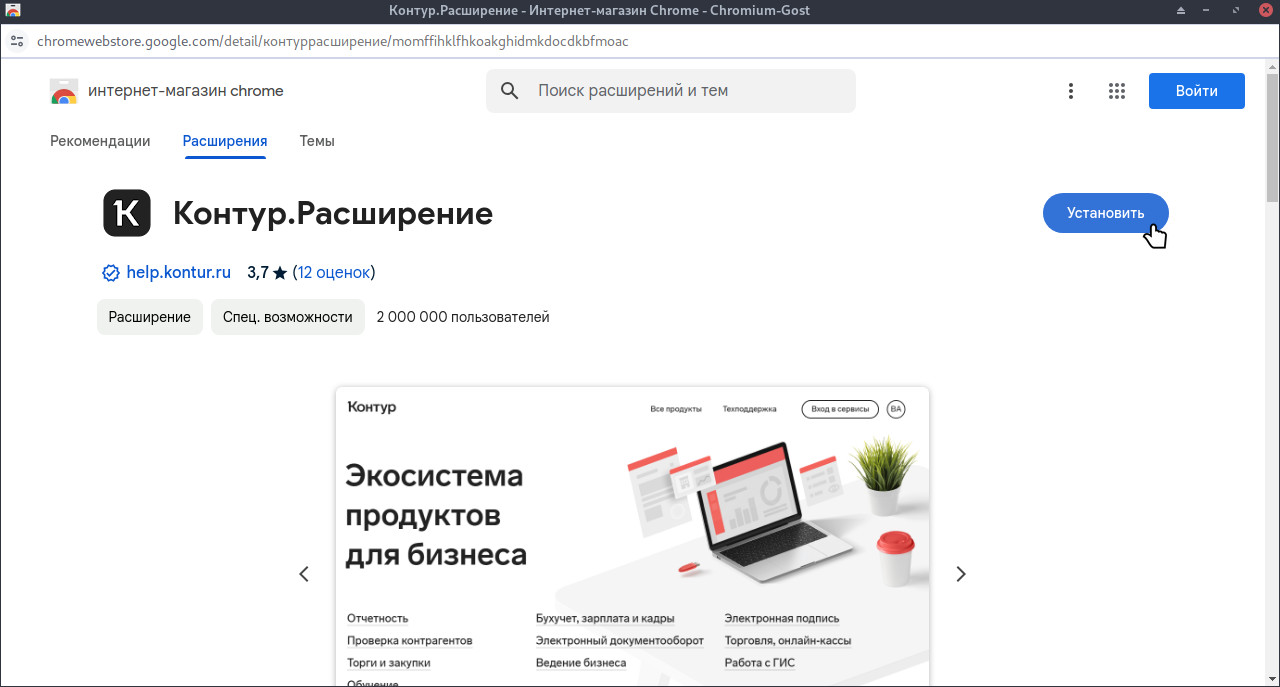Select the Расширения tab

click(x=225, y=141)
